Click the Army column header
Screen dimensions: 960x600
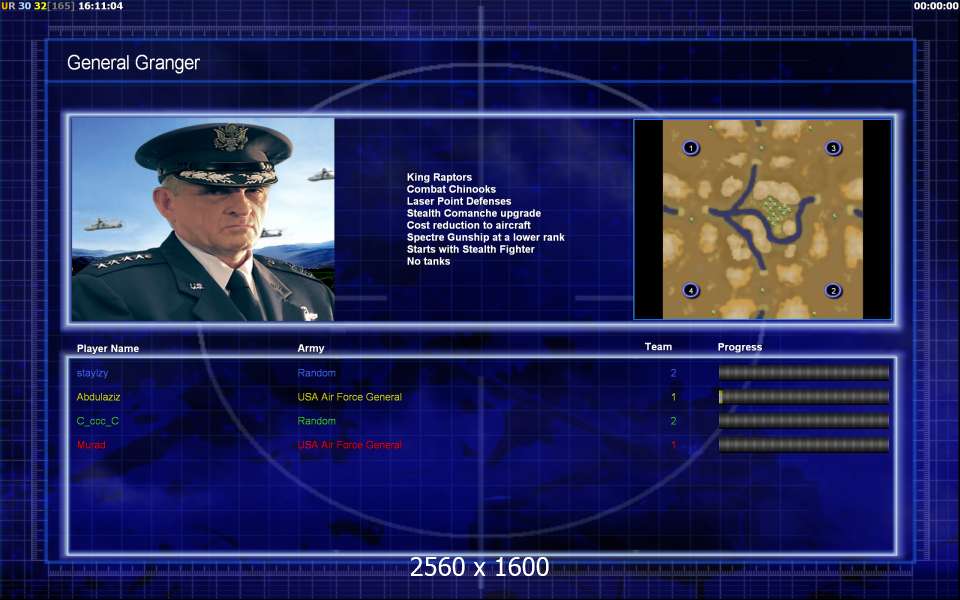[x=310, y=348]
